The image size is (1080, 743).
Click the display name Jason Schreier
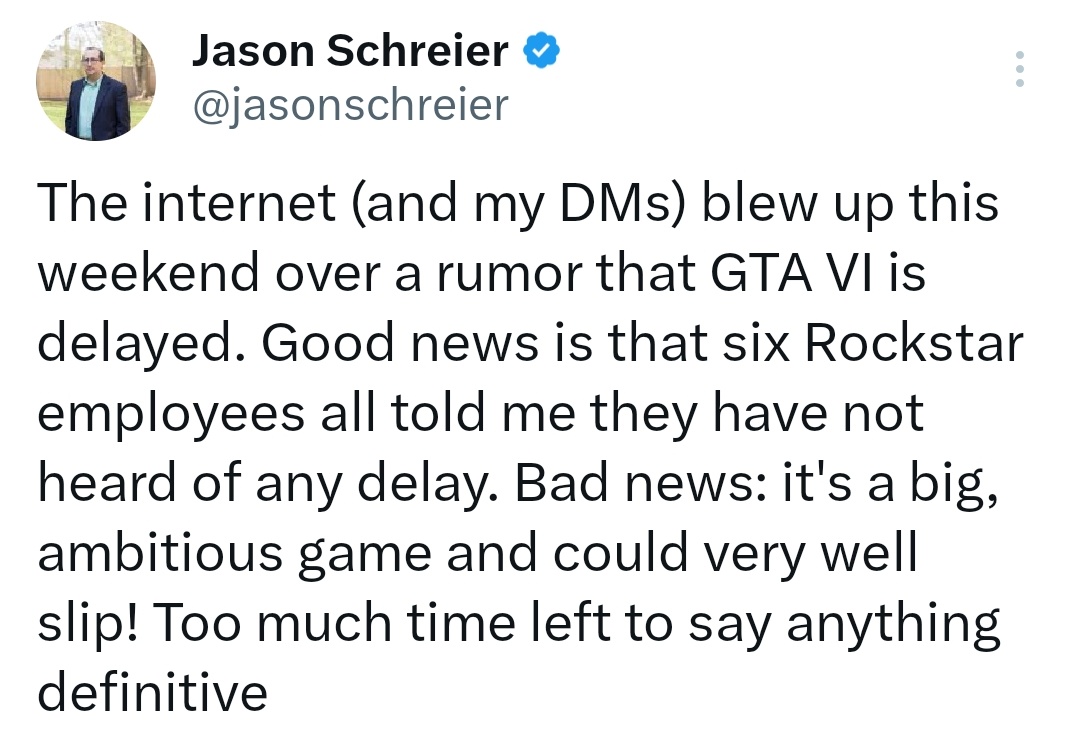[x=349, y=51]
